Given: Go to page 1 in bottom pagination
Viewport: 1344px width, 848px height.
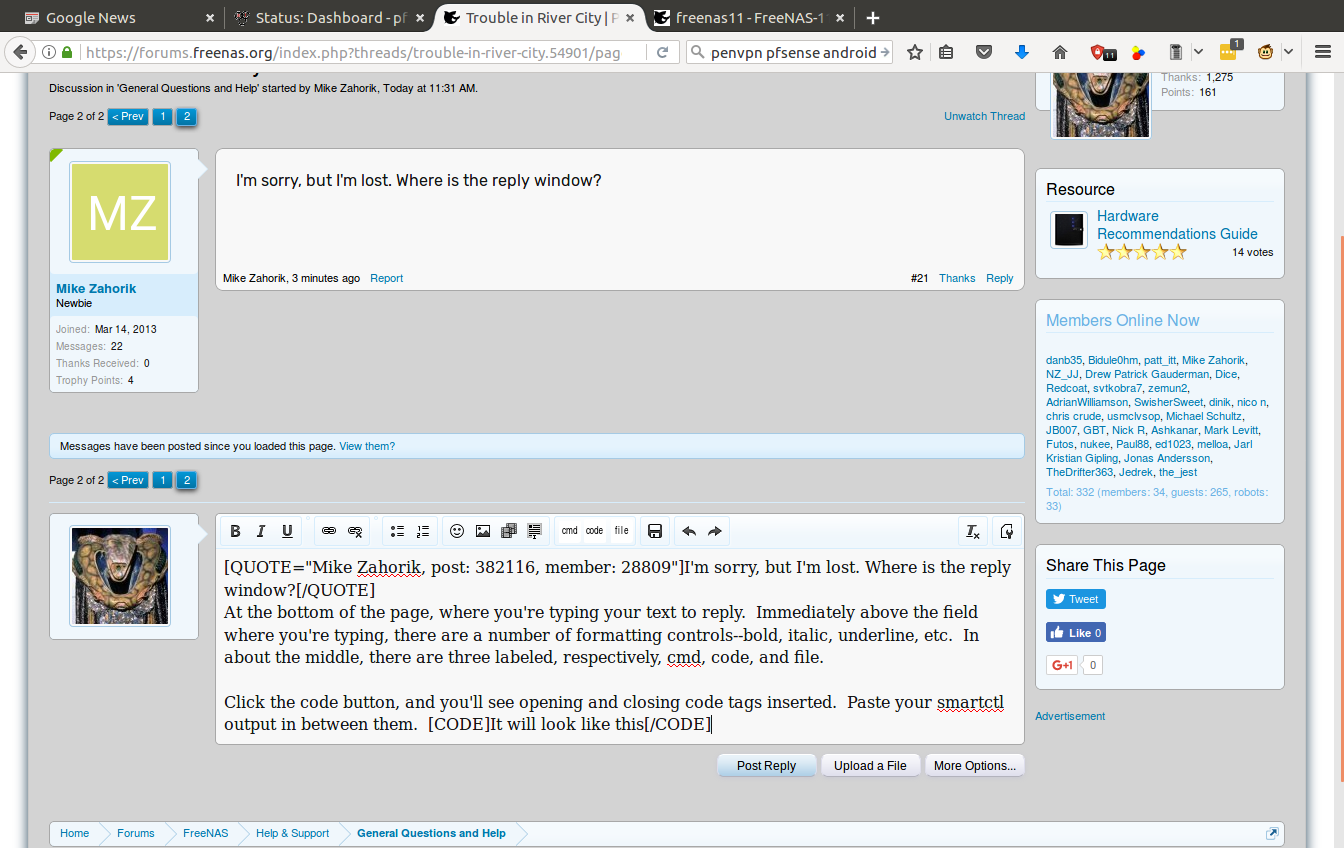Looking at the screenshot, I should coord(162,480).
